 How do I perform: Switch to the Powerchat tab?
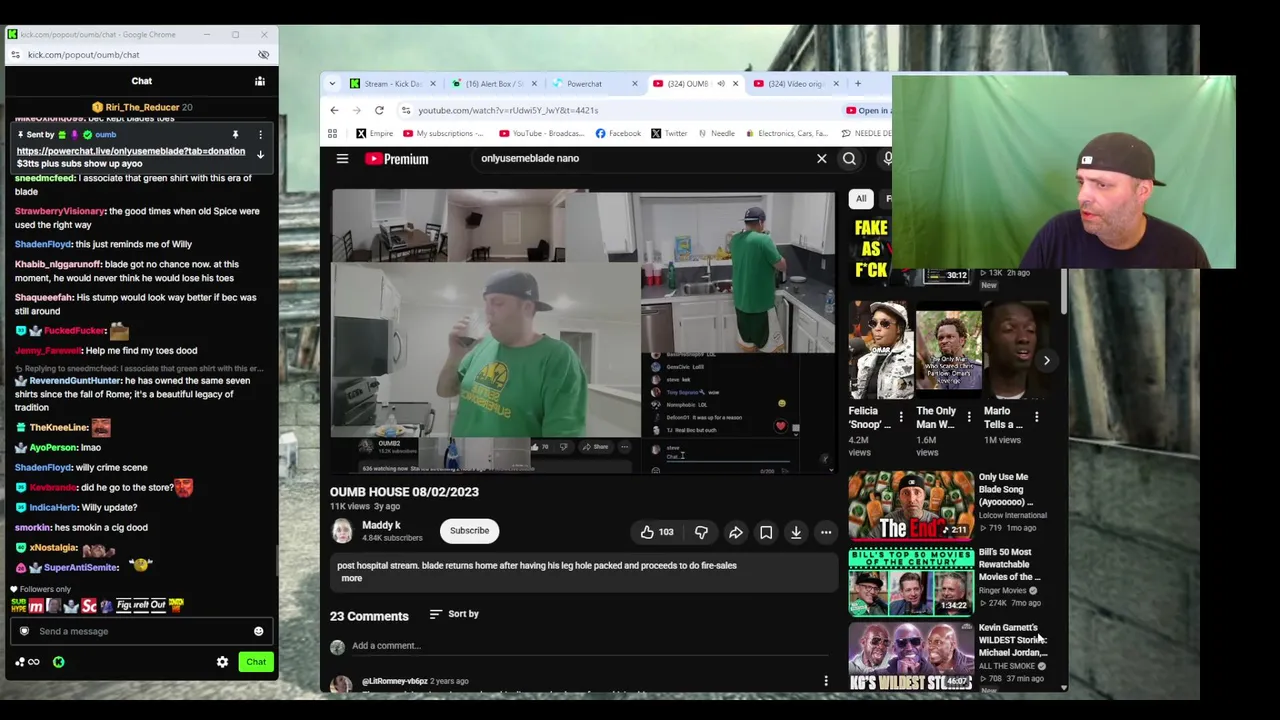point(594,84)
